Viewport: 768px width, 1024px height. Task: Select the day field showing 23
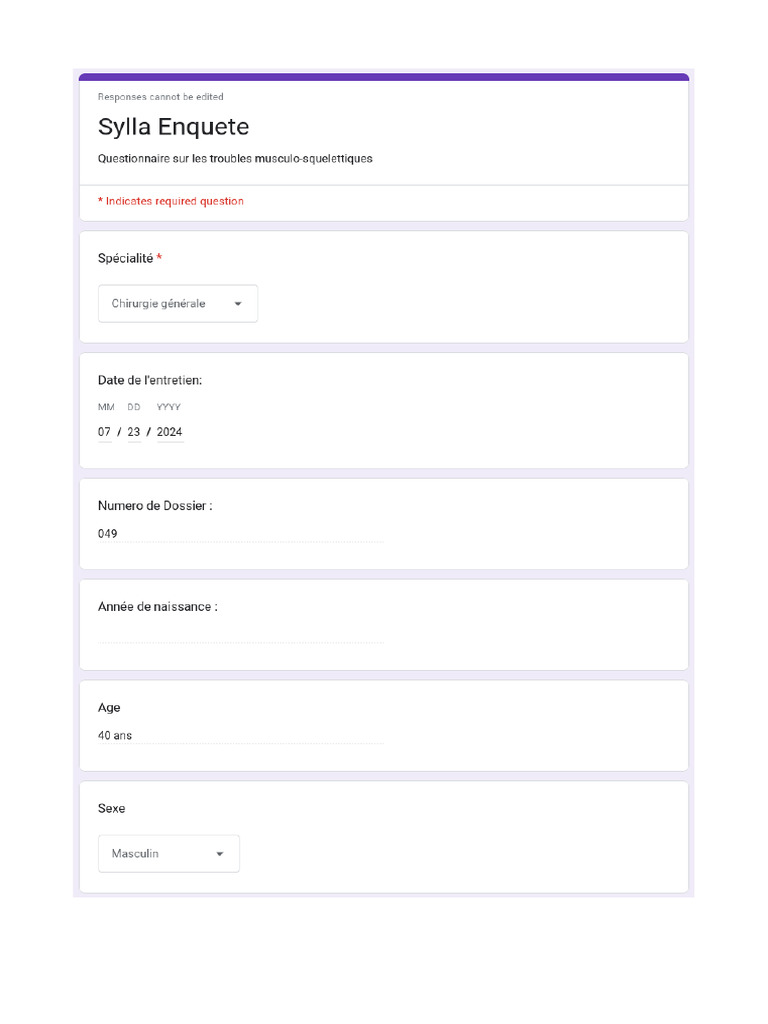(x=134, y=432)
